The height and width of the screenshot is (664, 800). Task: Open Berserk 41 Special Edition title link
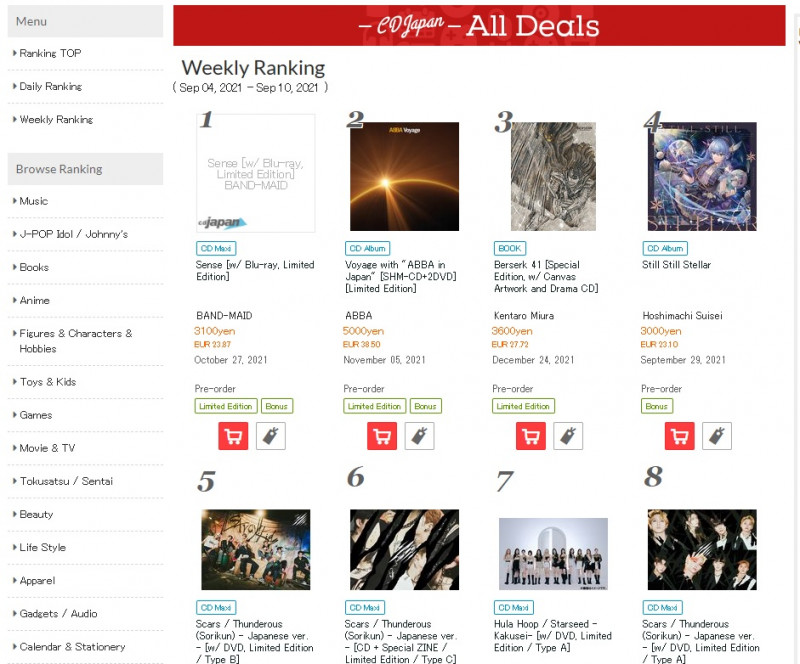pos(536,277)
